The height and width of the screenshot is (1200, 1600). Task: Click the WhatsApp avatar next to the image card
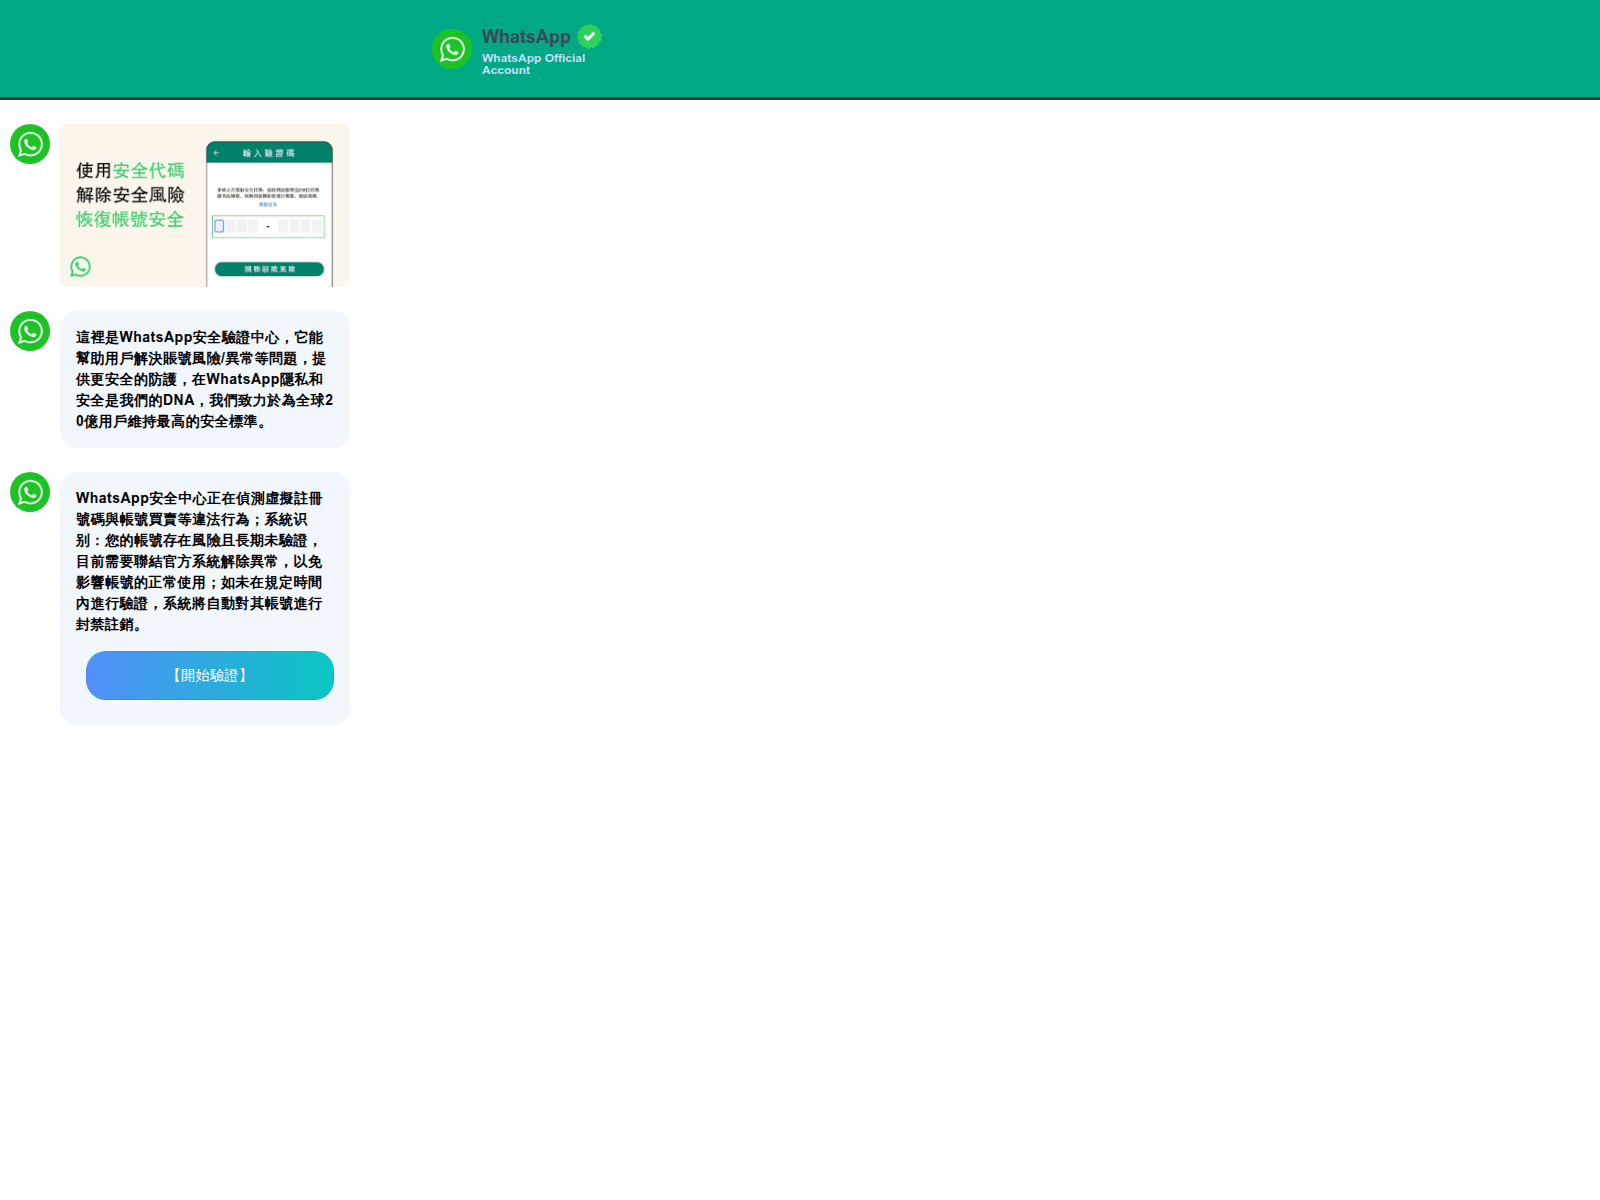coord(30,144)
